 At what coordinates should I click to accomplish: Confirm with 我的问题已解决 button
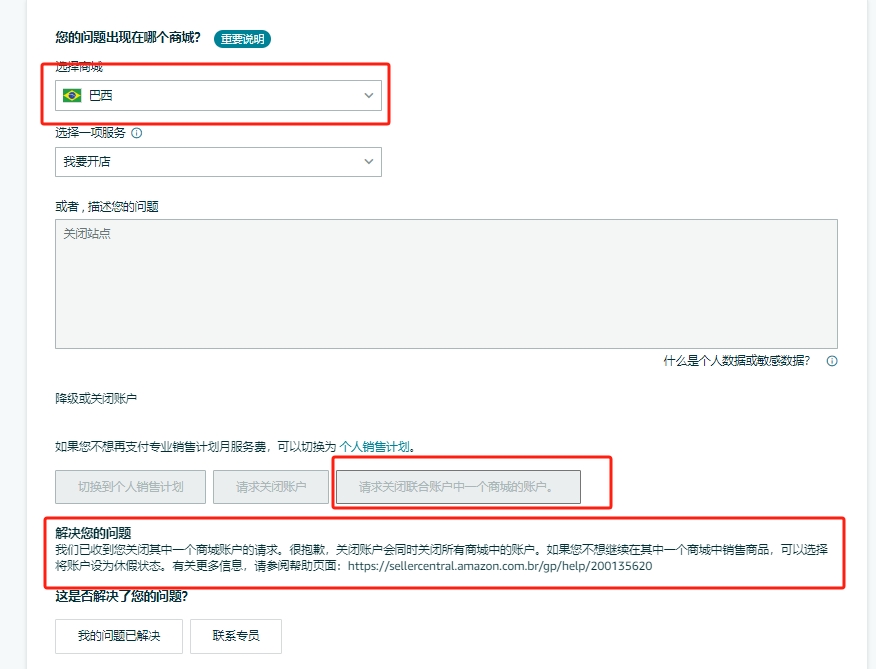119,635
